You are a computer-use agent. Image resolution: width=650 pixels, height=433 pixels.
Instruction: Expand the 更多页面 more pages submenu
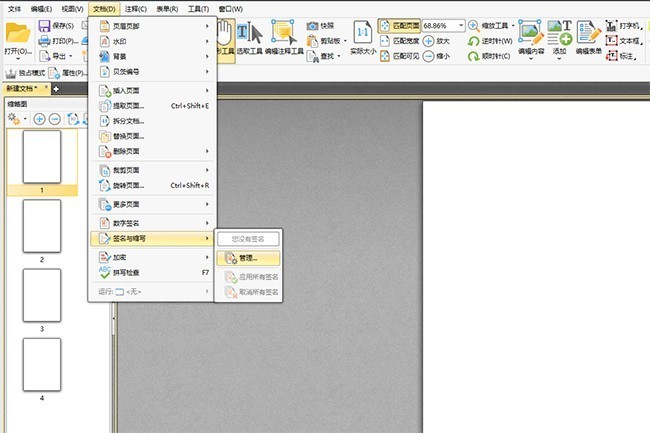pos(153,204)
